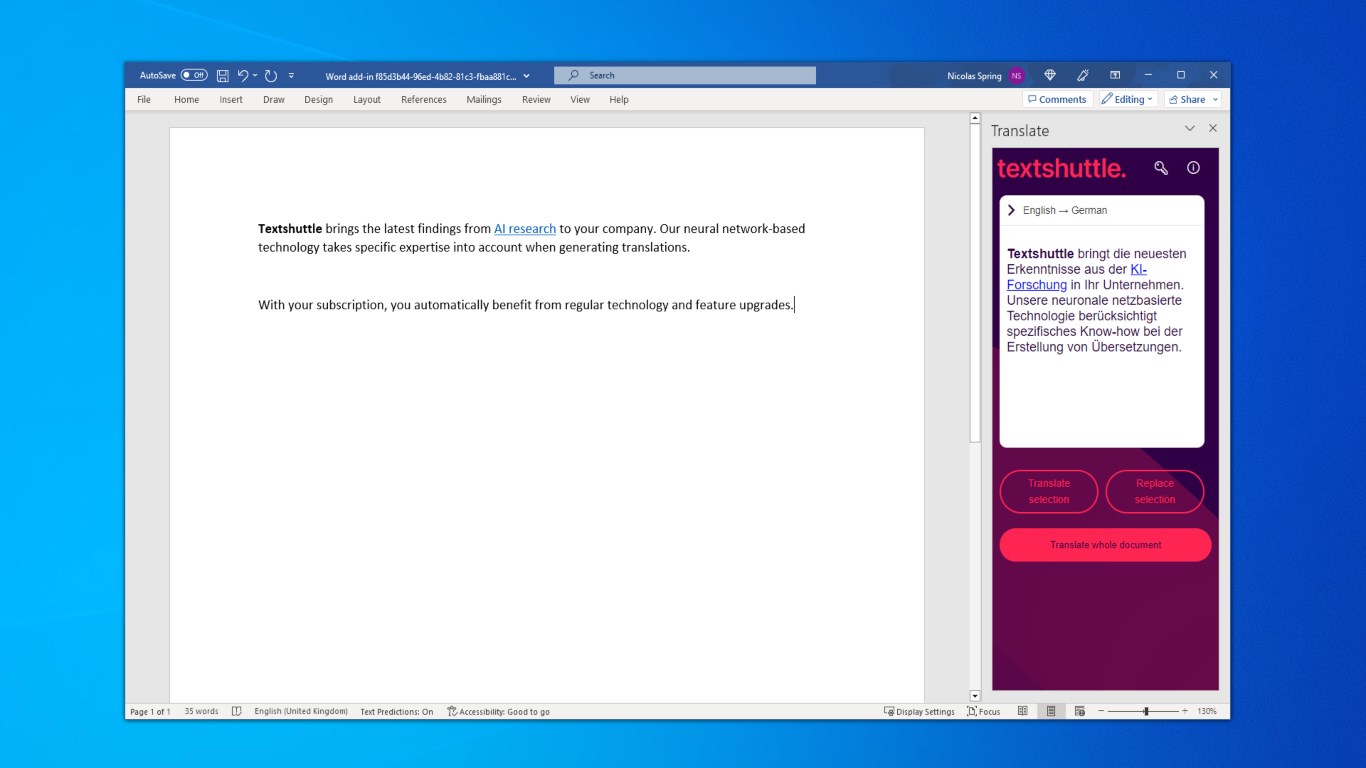Click the spelling proofing book icon in status bar
Viewport: 1366px width, 768px height.
[x=237, y=711]
